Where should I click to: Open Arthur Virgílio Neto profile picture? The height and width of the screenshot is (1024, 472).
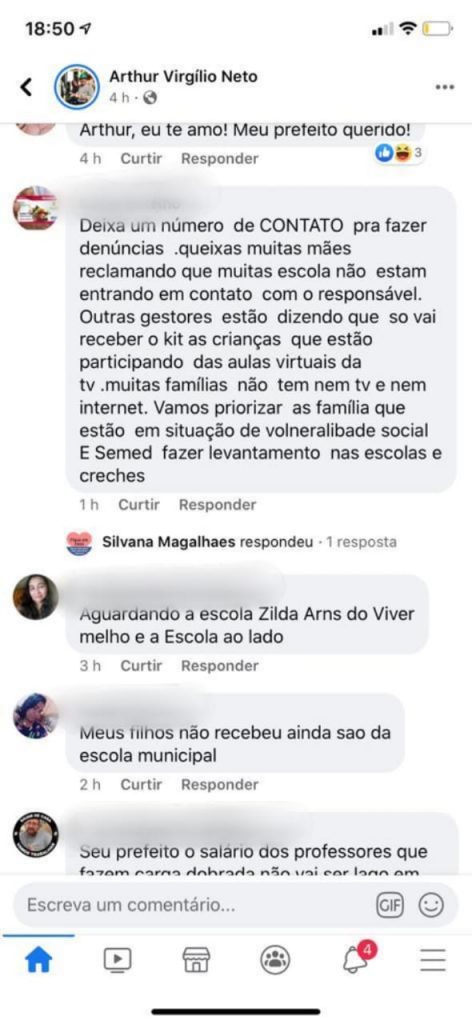(x=76, y=86)
